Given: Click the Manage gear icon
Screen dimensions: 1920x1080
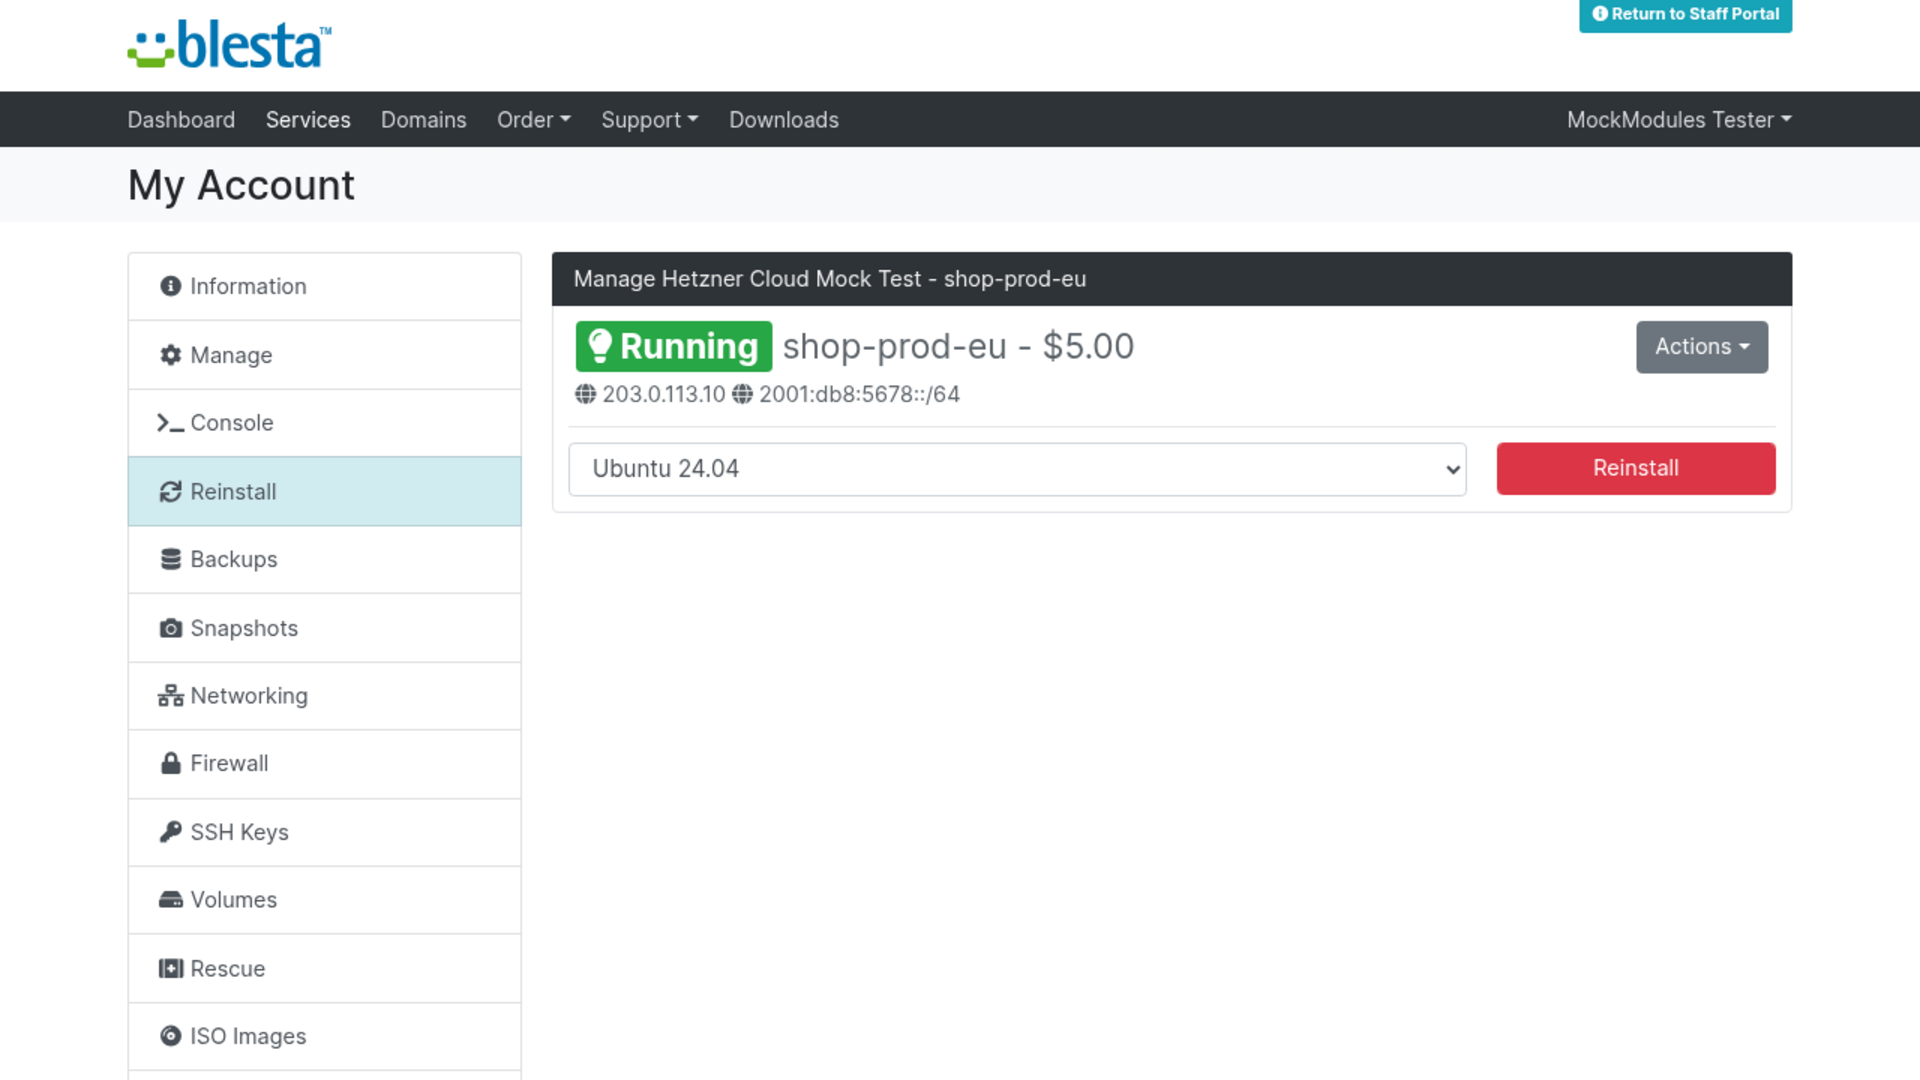Looking at the screenshot, I should [171, 355].
